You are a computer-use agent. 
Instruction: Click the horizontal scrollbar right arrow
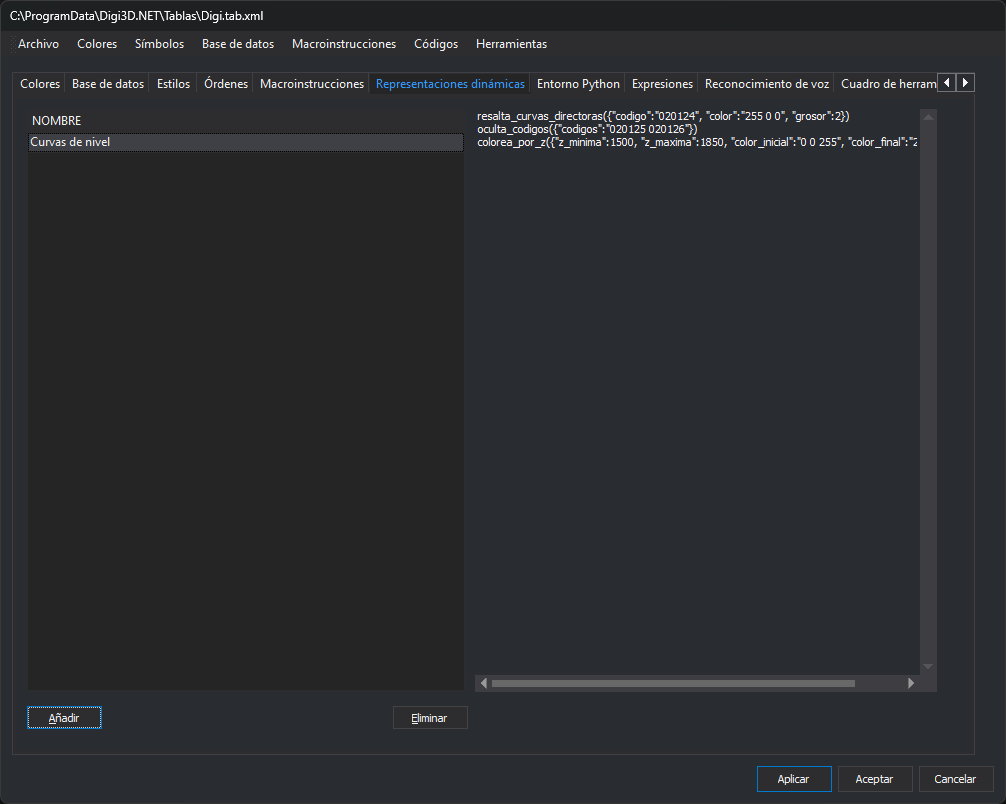[x=911, y=683]
